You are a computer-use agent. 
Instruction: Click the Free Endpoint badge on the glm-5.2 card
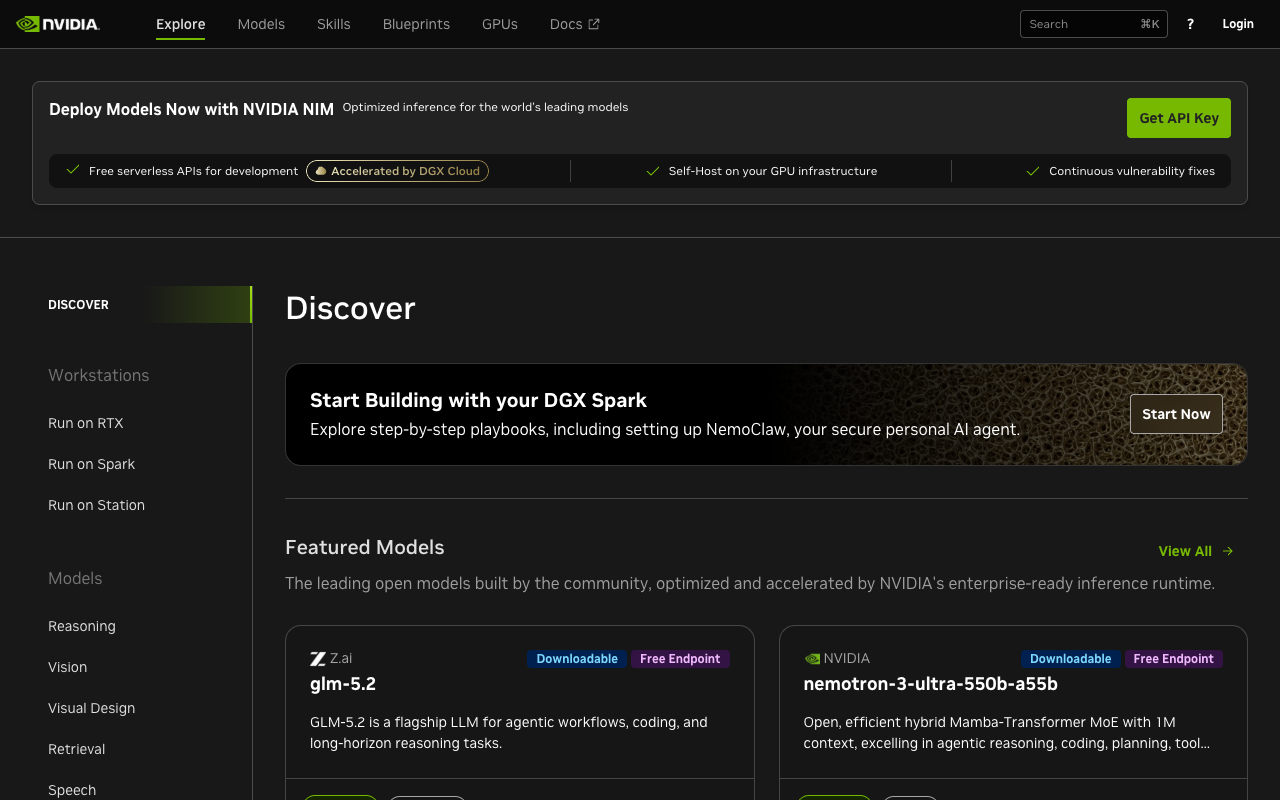(x=680, y=659)
